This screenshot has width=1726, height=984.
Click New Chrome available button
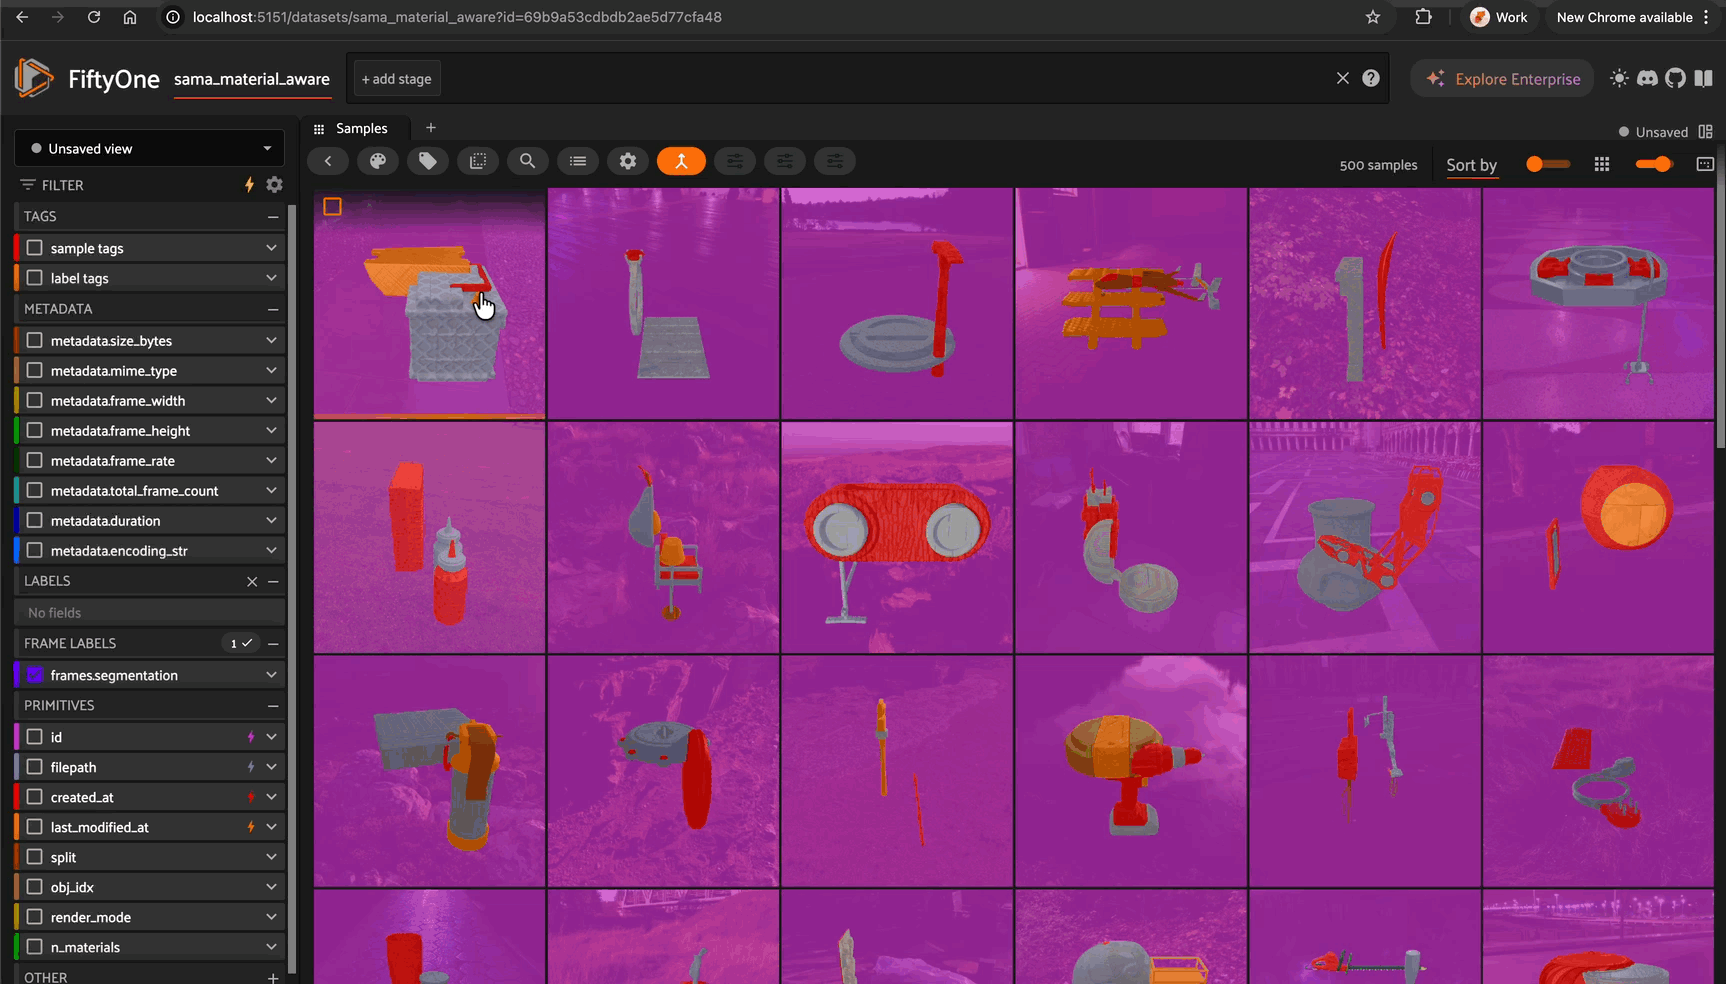(x=1634, y=17)
